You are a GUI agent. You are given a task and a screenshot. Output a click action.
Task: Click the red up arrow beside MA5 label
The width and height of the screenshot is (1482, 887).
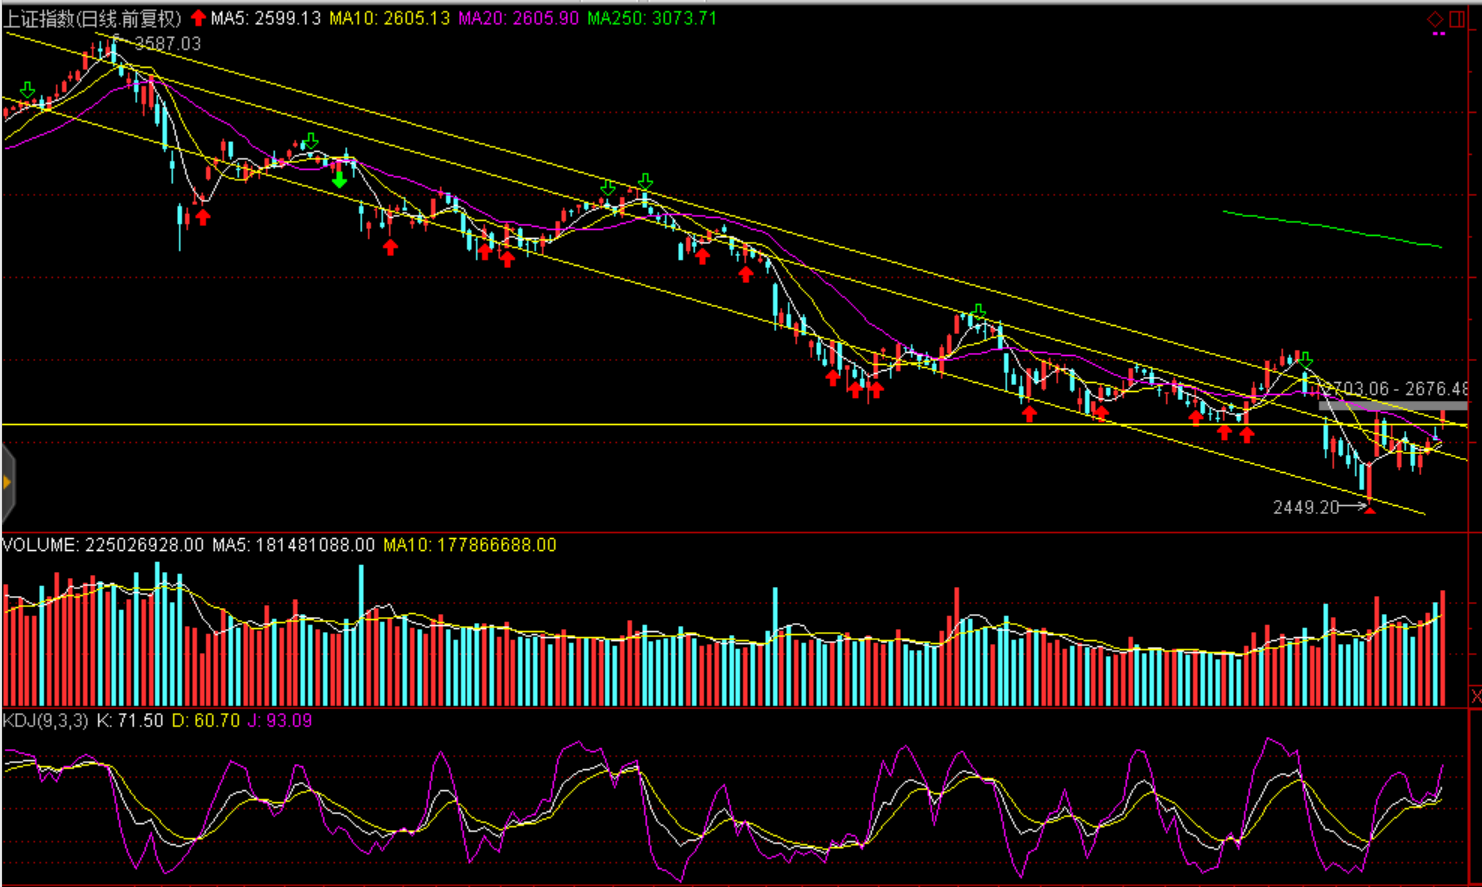click(x=198, y=18)
